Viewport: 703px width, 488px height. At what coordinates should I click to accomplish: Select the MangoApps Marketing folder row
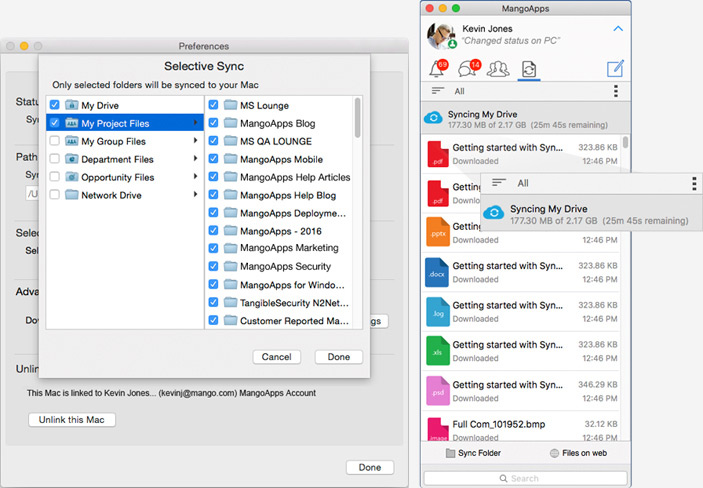coord(279,248)
